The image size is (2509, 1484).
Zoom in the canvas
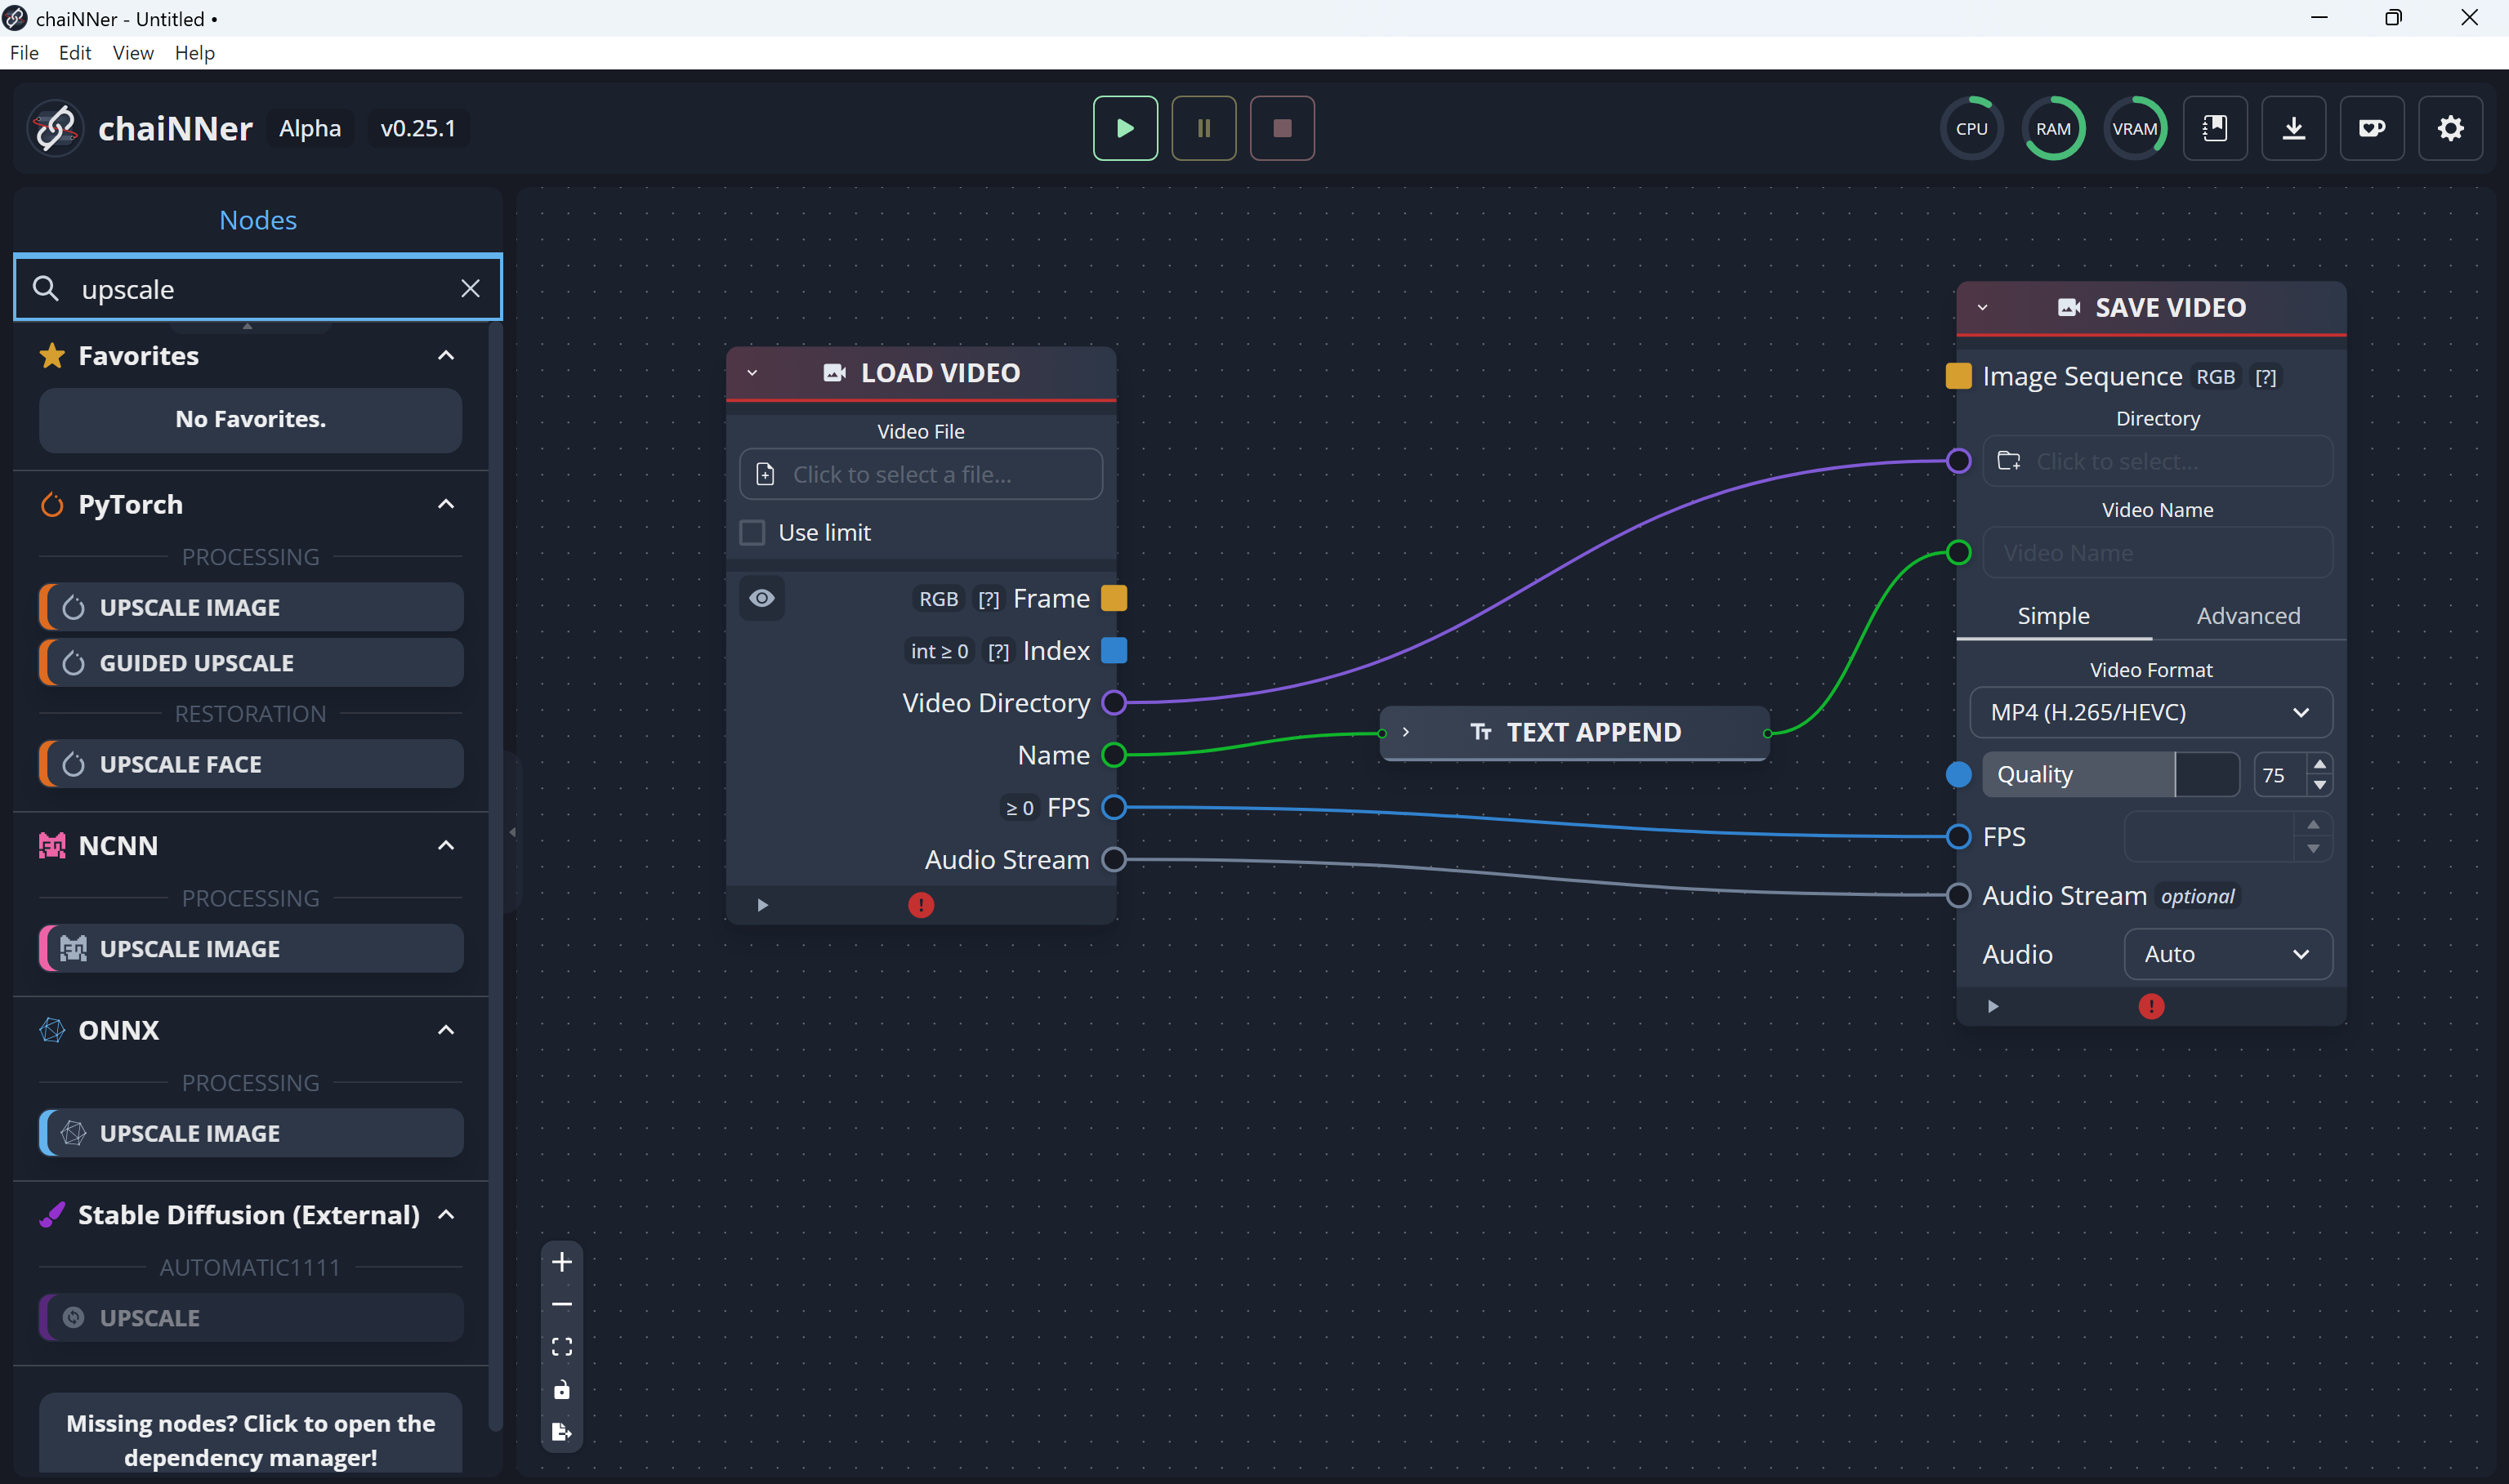562,1262
